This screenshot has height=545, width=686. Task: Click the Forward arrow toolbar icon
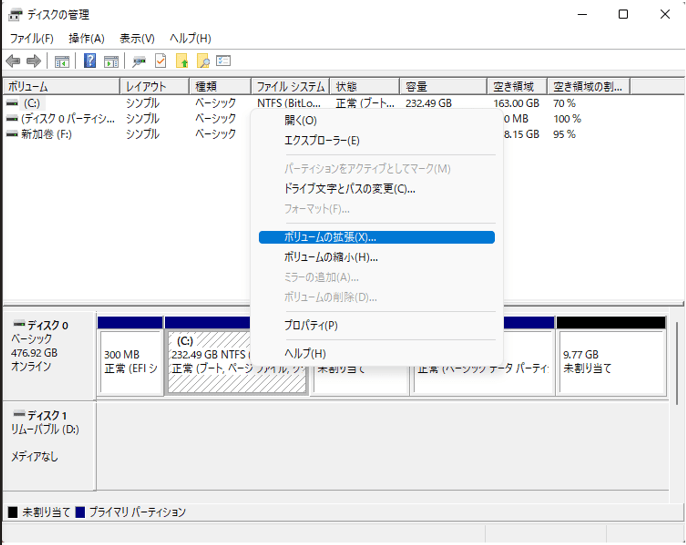click(34, 61)
